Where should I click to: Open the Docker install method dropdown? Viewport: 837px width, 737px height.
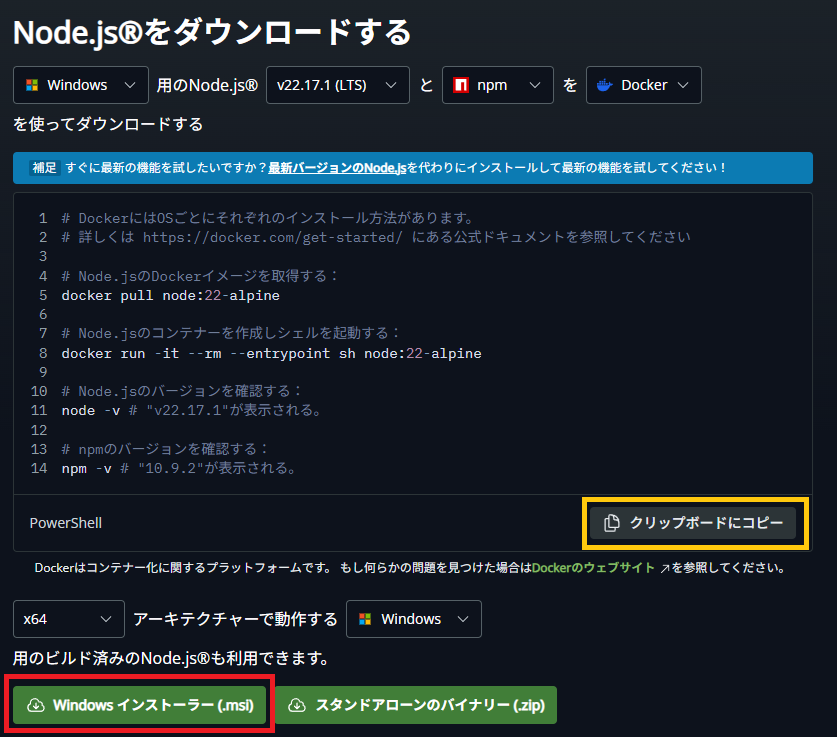[644, 85]
